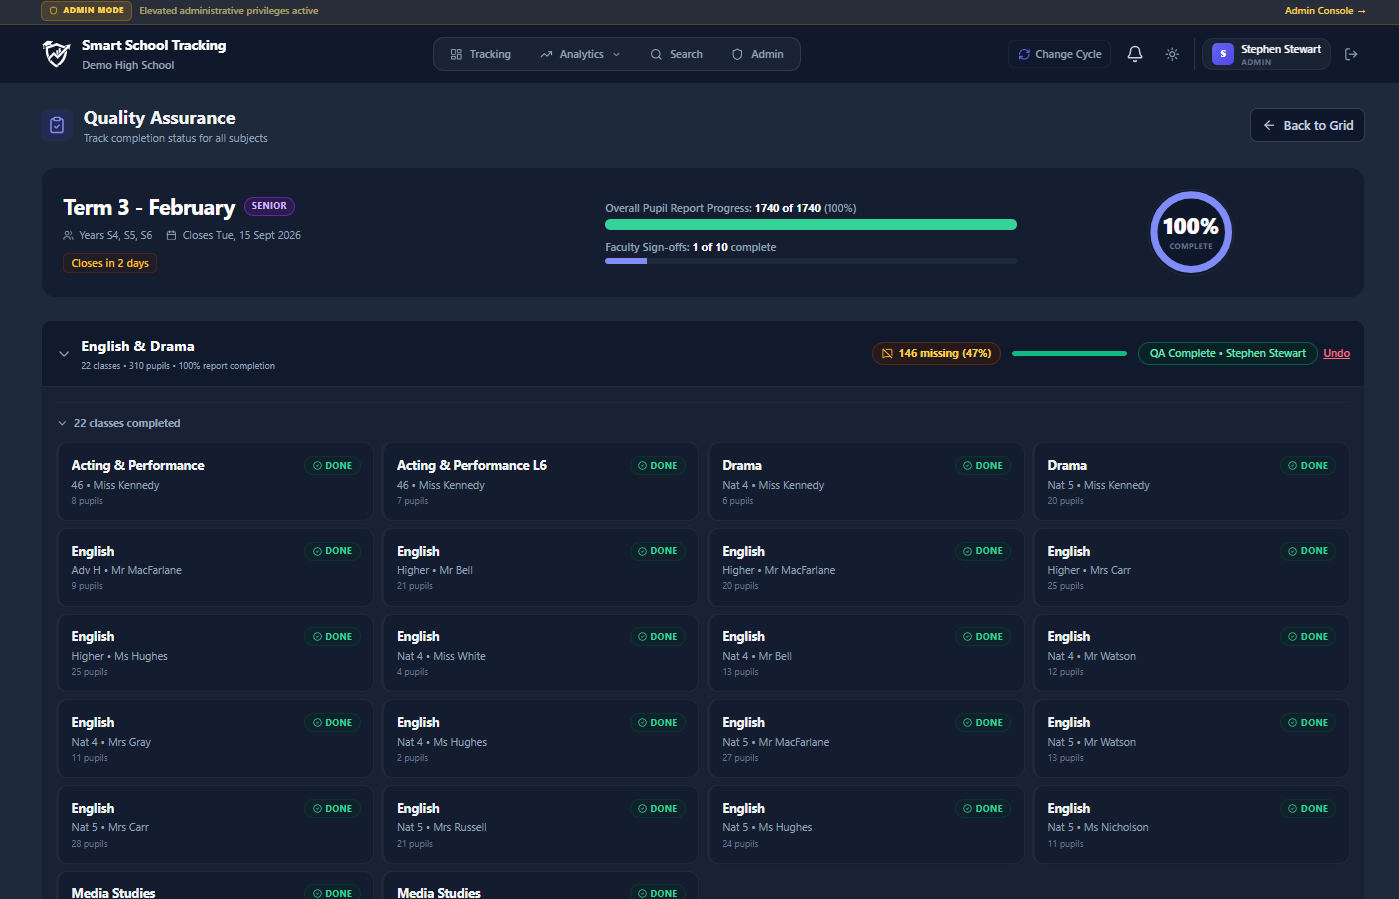Open Acting & Performance class card
Image resolution: width=1399 pixels, height=899 pixels.
pos(215,482)
